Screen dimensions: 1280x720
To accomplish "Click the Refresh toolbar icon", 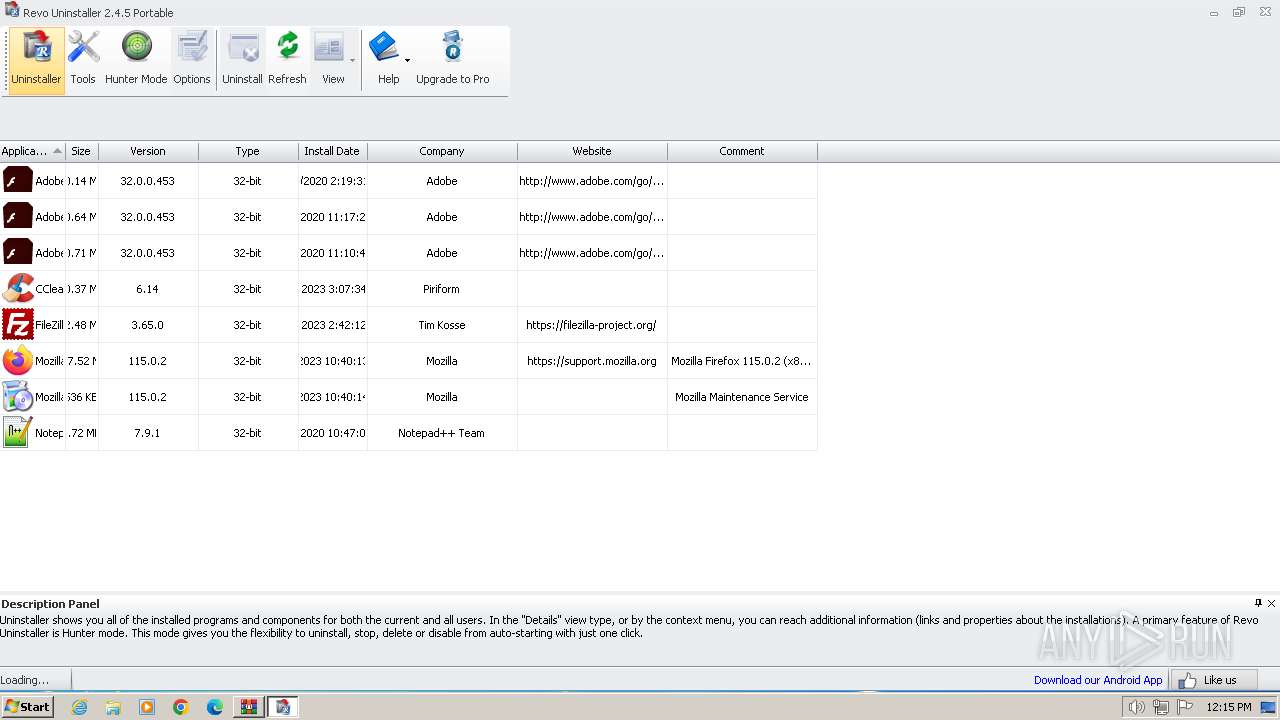I will click(x=287, y=60).
